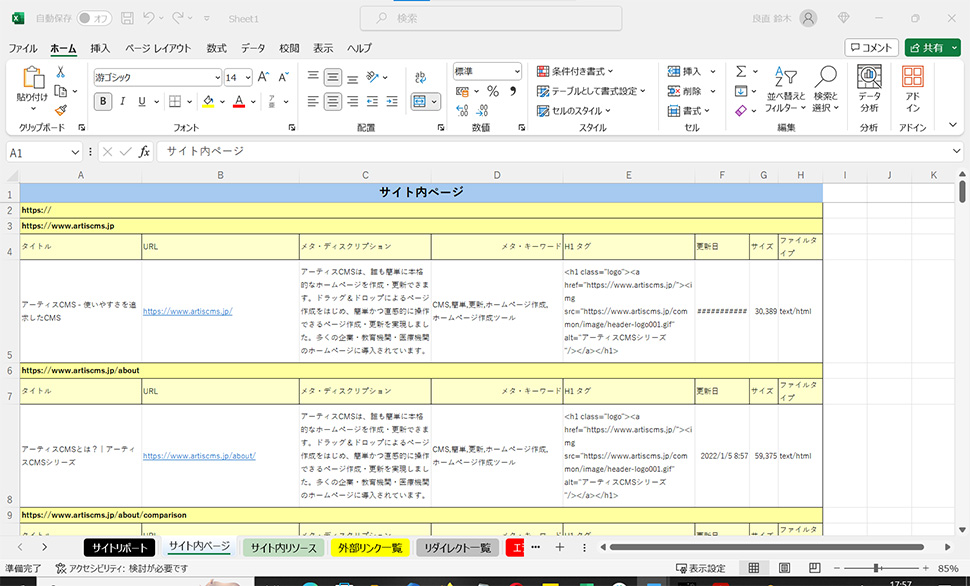Image resolution: width=970 pixels, height=586 pixels.
Task: Click the Paste clipboard icon
Action: click(x=33, y=77)
